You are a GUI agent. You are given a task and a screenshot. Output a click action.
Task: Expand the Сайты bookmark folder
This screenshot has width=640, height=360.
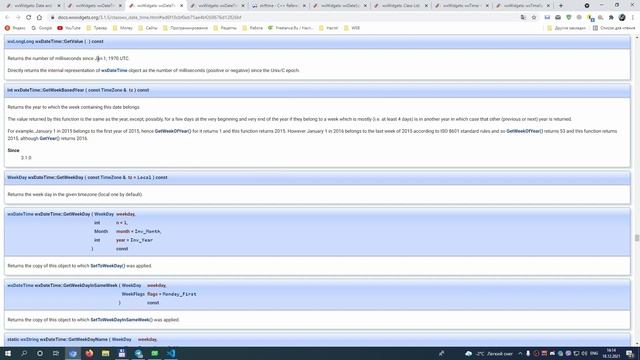(x=148, y=28)
